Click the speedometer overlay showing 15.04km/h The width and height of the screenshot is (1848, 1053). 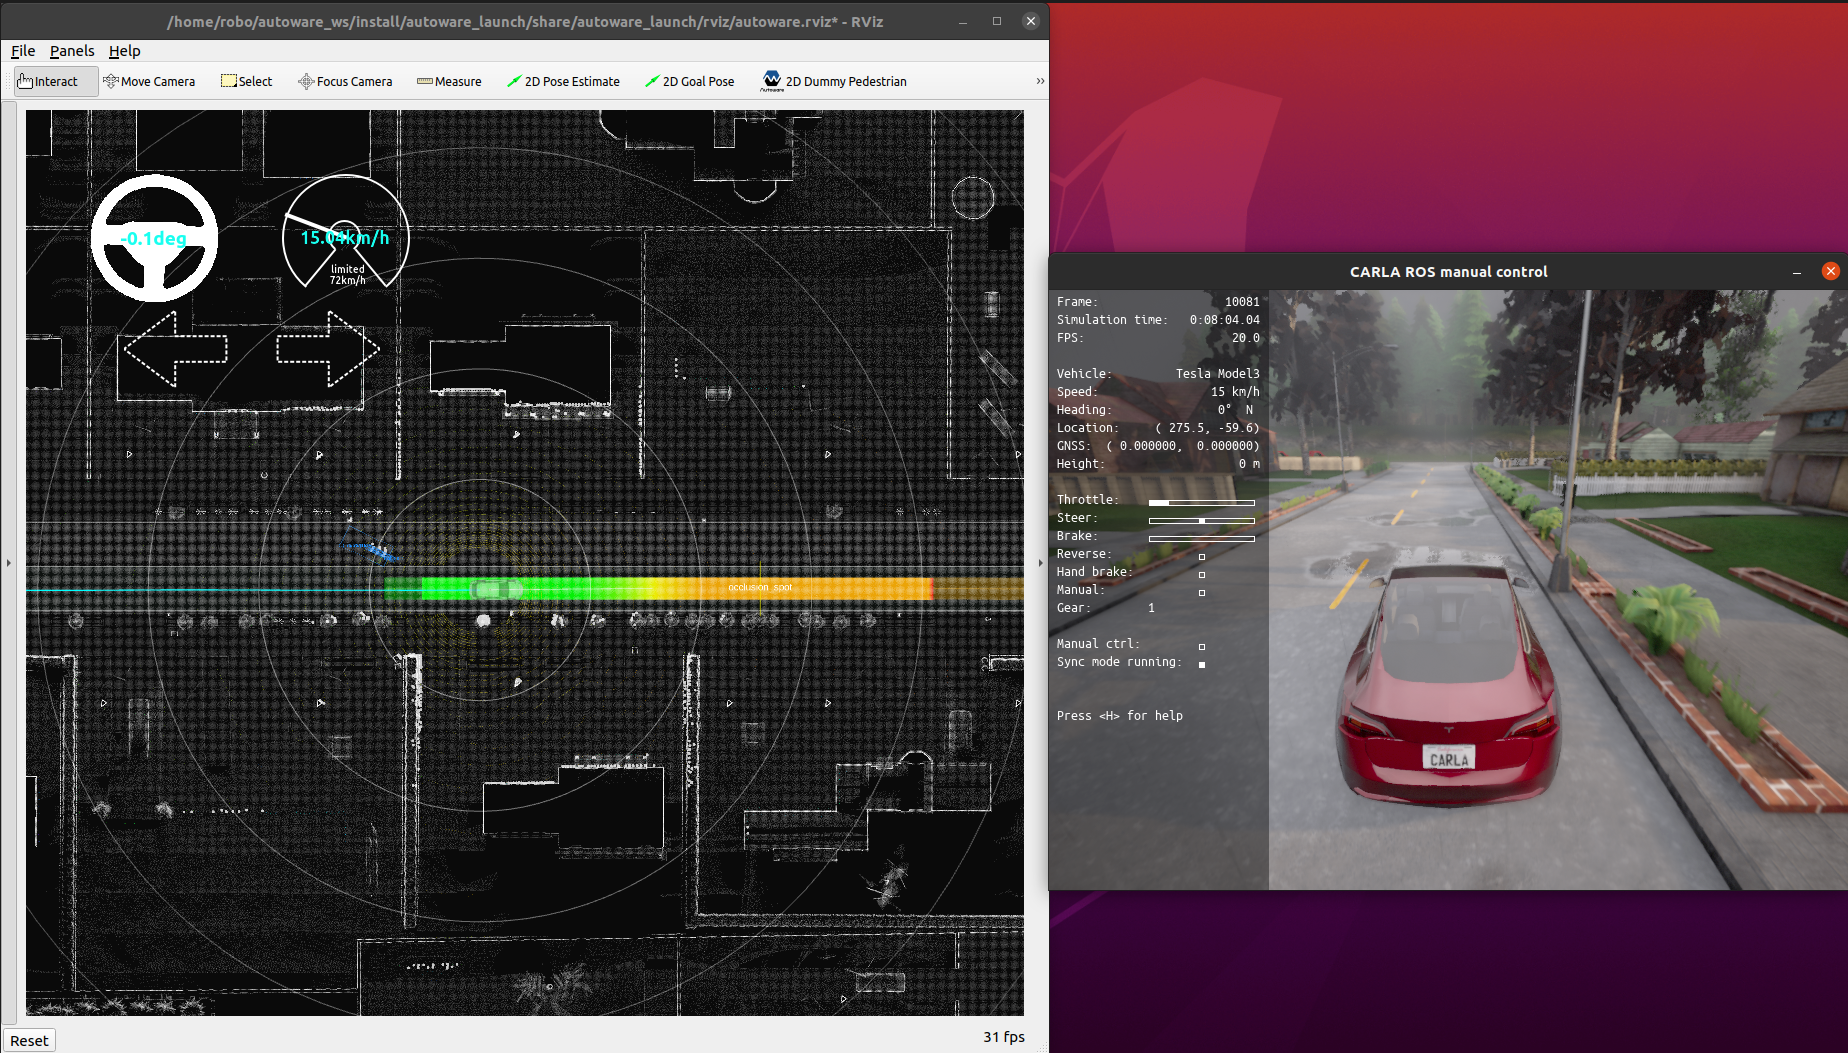pyautogui.click(x=345, y=233)
